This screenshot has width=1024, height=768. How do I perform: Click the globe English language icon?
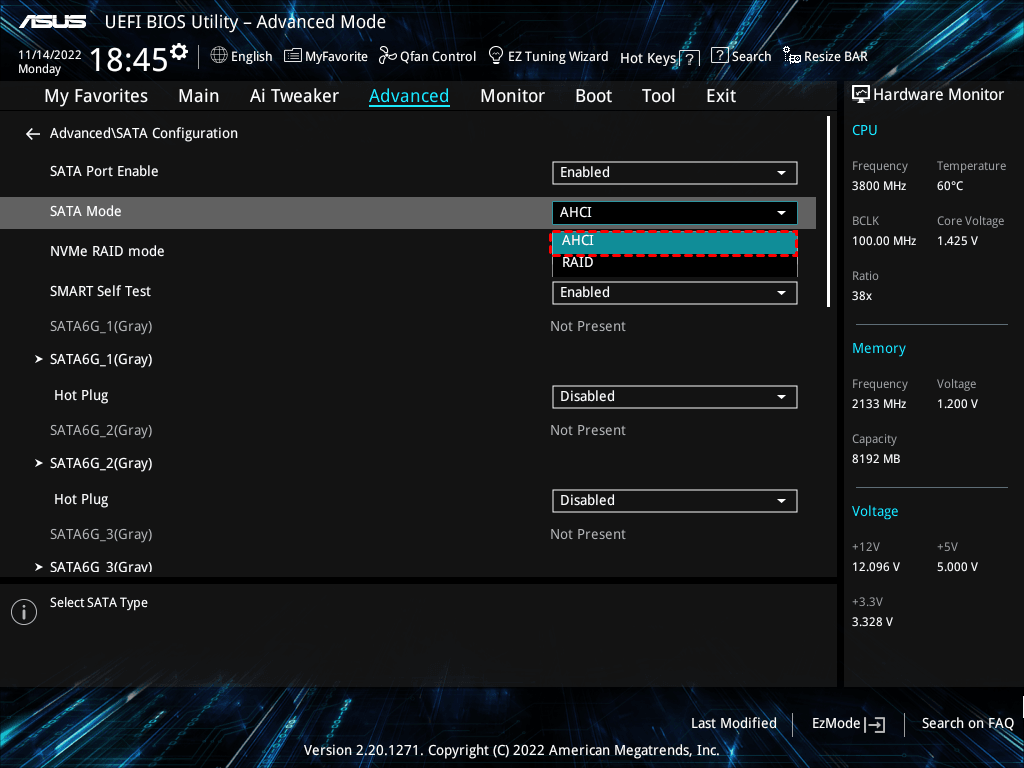coord(219,56)
